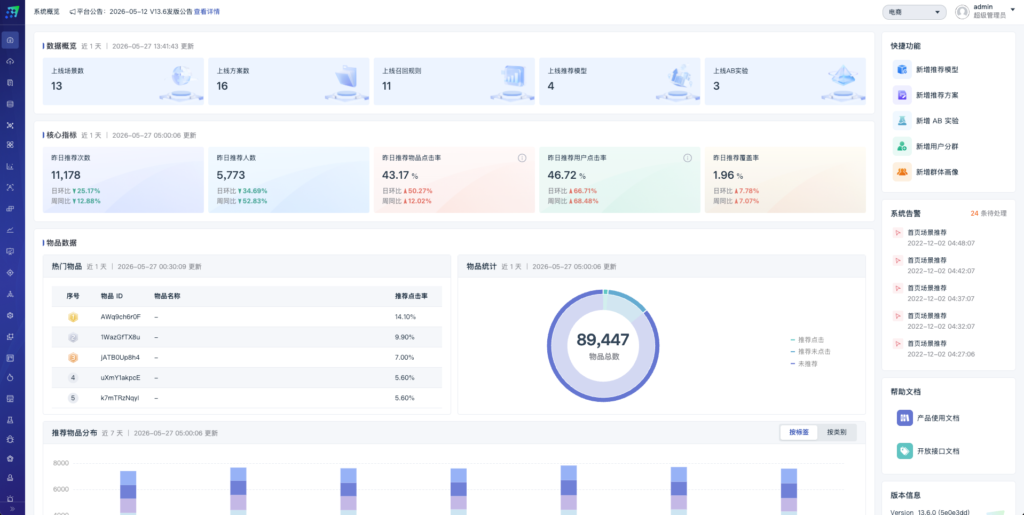
Task: Click bronze medal icon for jATB0Up8h4 row
Action: pos(72,358)
